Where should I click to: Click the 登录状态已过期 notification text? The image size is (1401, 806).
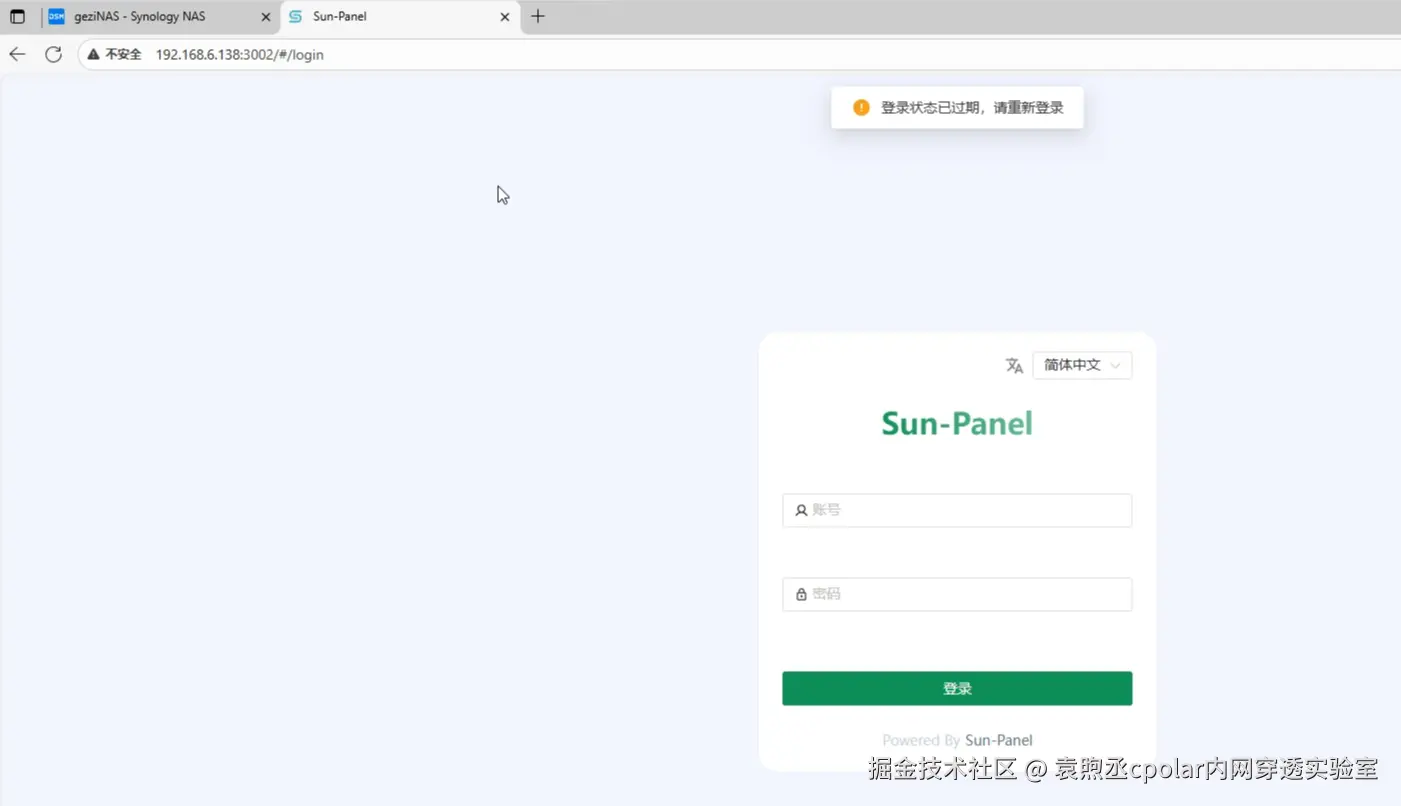(x=972, y=108)
